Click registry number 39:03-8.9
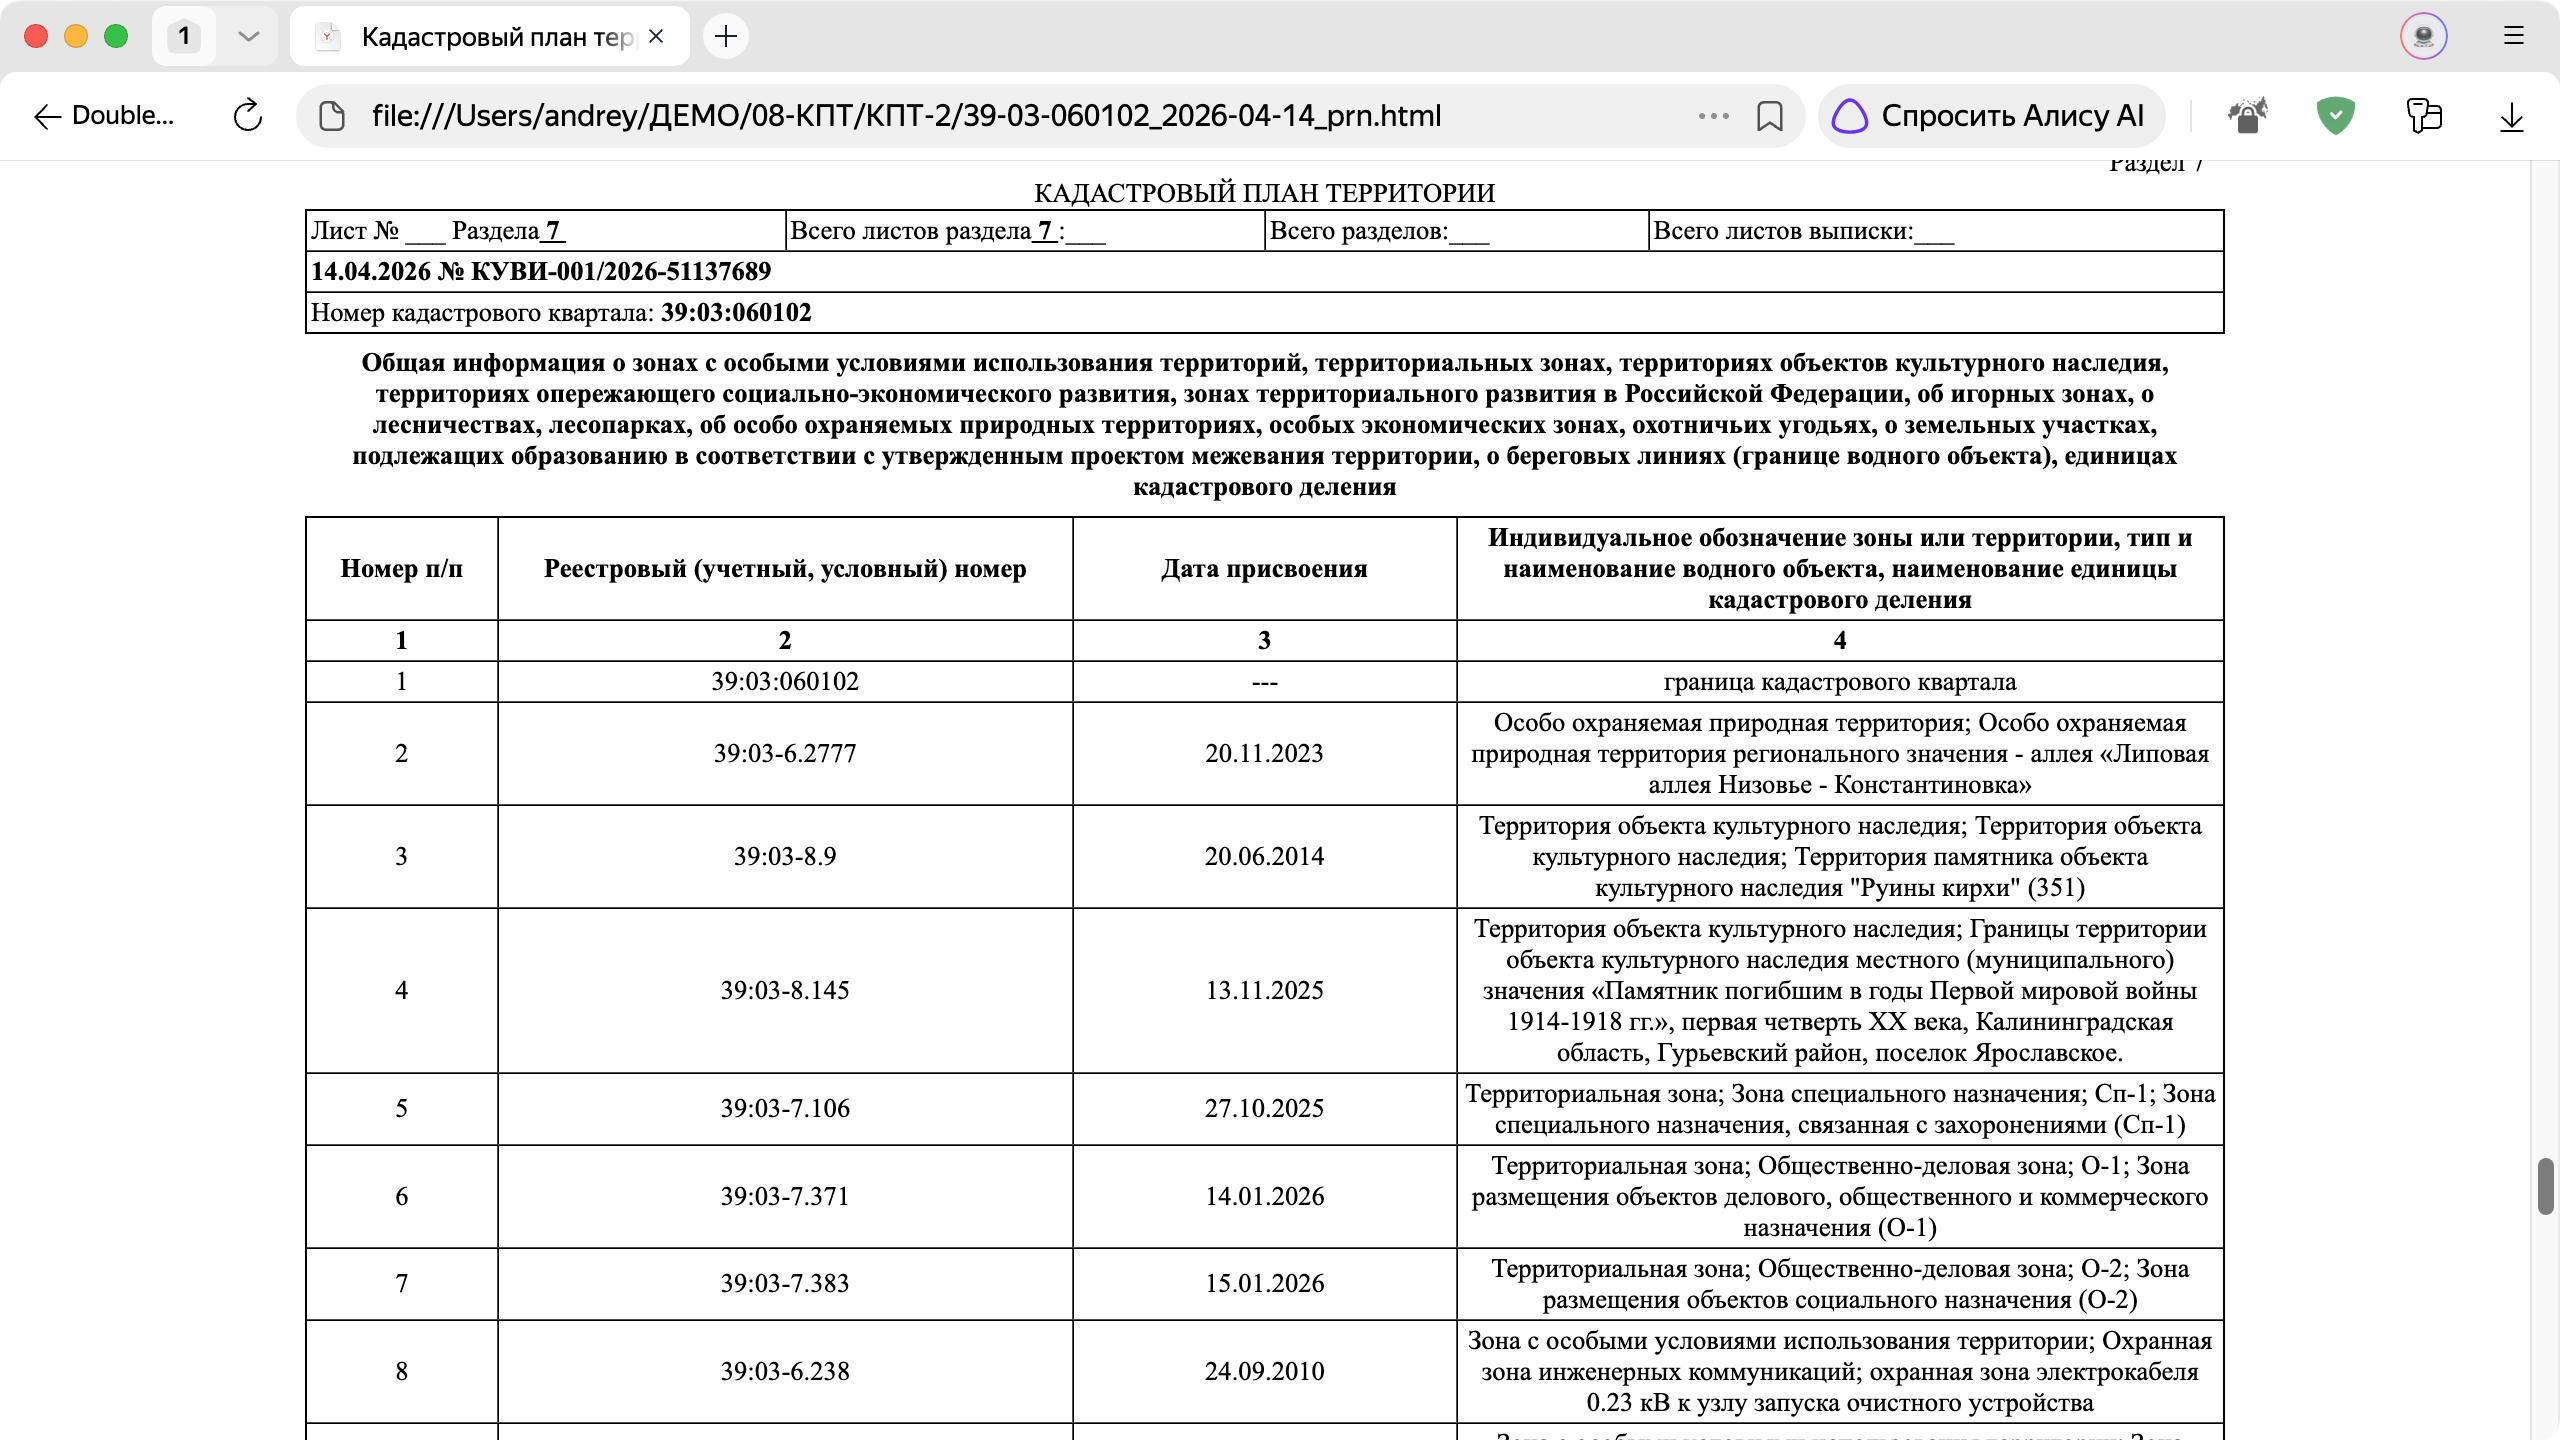The image size is (2560, 1440). pos(785,856)
